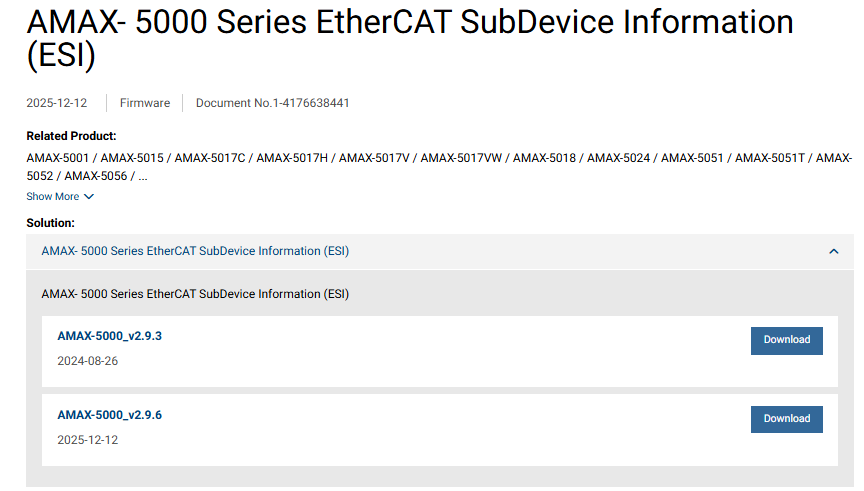Click the Firmware category label
The width and height of the screenshot is (864, 491).
(145, 103)
